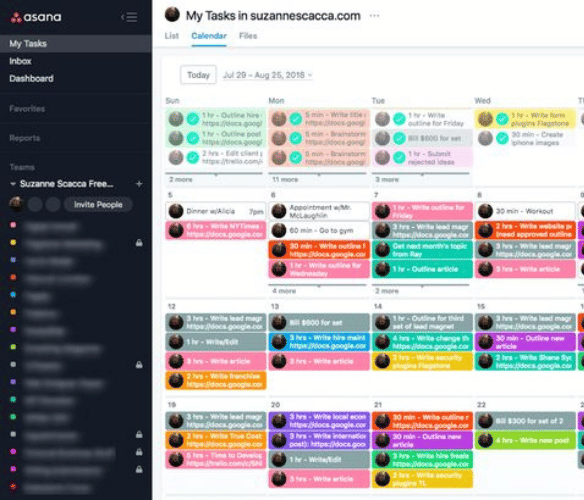Viewport: 584px width, 500px height.
Task: Open the three-dot menu beside page title
Action: [x=374, y=16]
